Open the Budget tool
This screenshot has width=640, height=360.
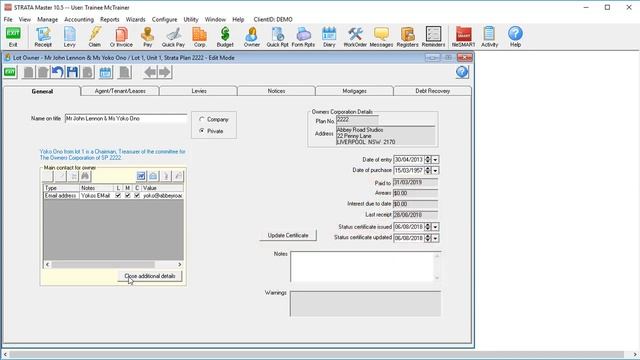point(225,37)
